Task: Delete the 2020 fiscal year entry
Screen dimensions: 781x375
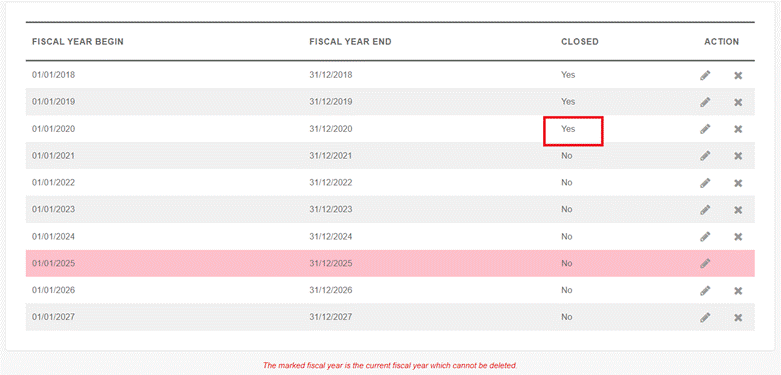Action: coord(738,129)
